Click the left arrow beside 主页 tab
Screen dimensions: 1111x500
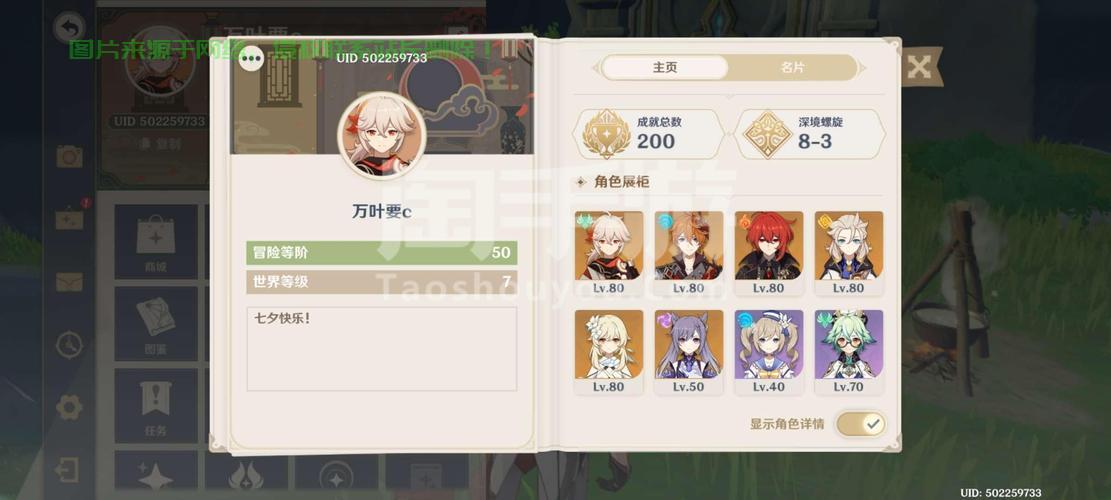coord(596,68)
